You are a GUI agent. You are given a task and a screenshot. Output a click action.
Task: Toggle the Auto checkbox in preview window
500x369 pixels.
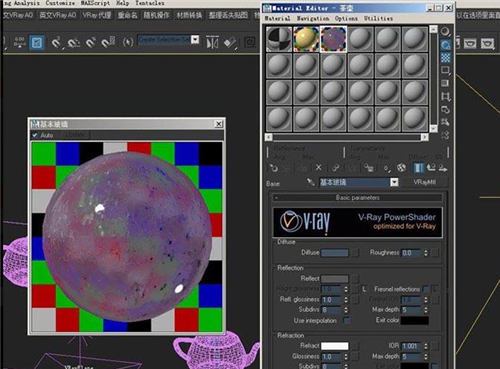(35, 135)
